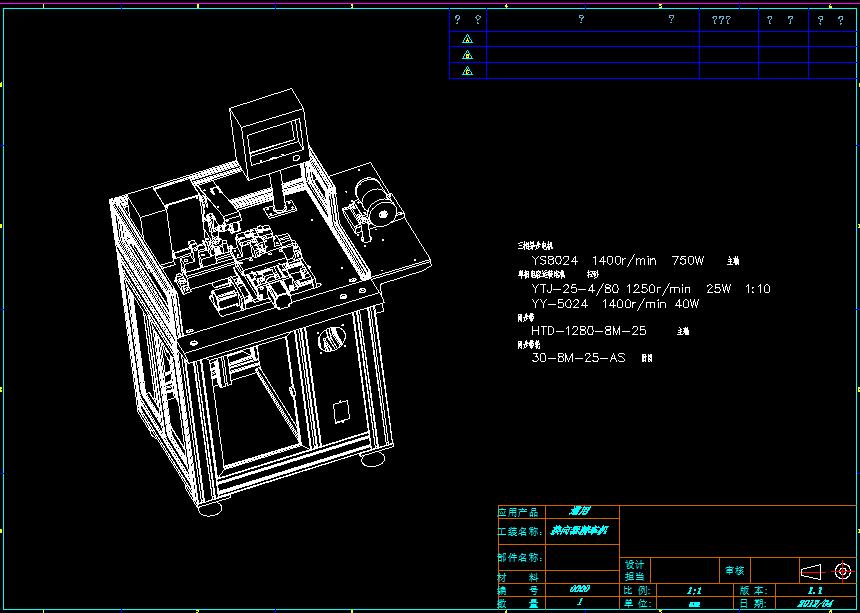
Task: Click the 编号 label in the title block
Action: [518, 591]
